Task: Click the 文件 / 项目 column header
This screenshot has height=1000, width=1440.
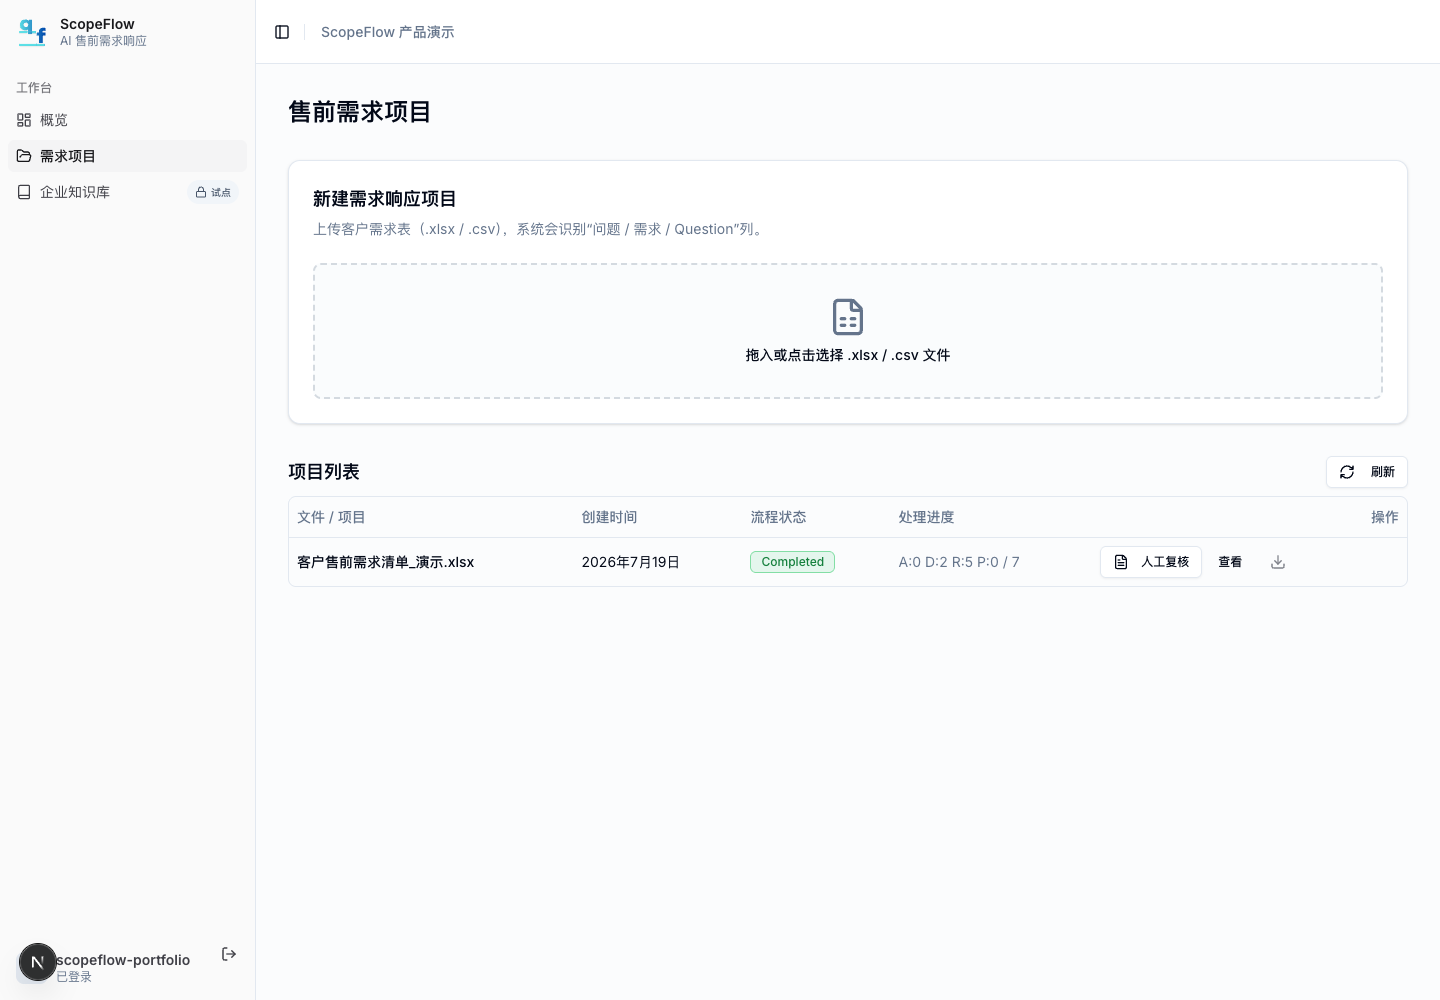Action: point(331,517)
